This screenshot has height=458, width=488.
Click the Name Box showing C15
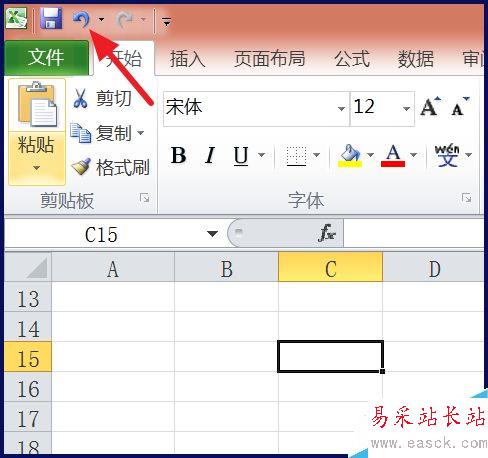[102, 235]
